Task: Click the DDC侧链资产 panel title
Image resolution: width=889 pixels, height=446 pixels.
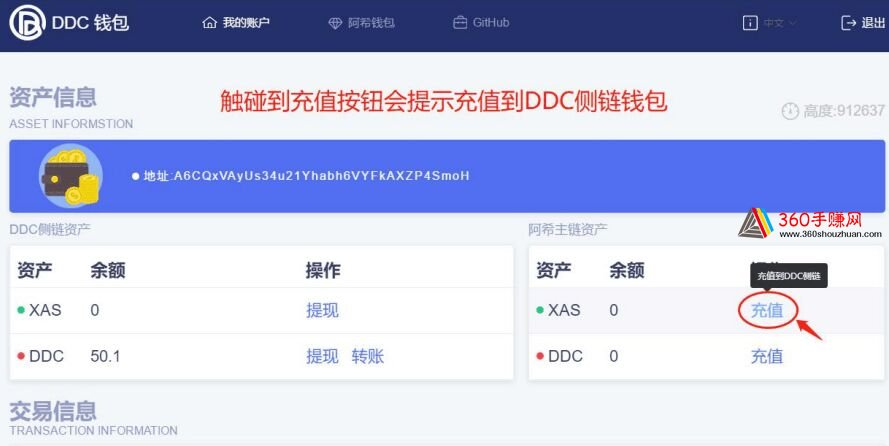Action: click(x=50, y=230)
